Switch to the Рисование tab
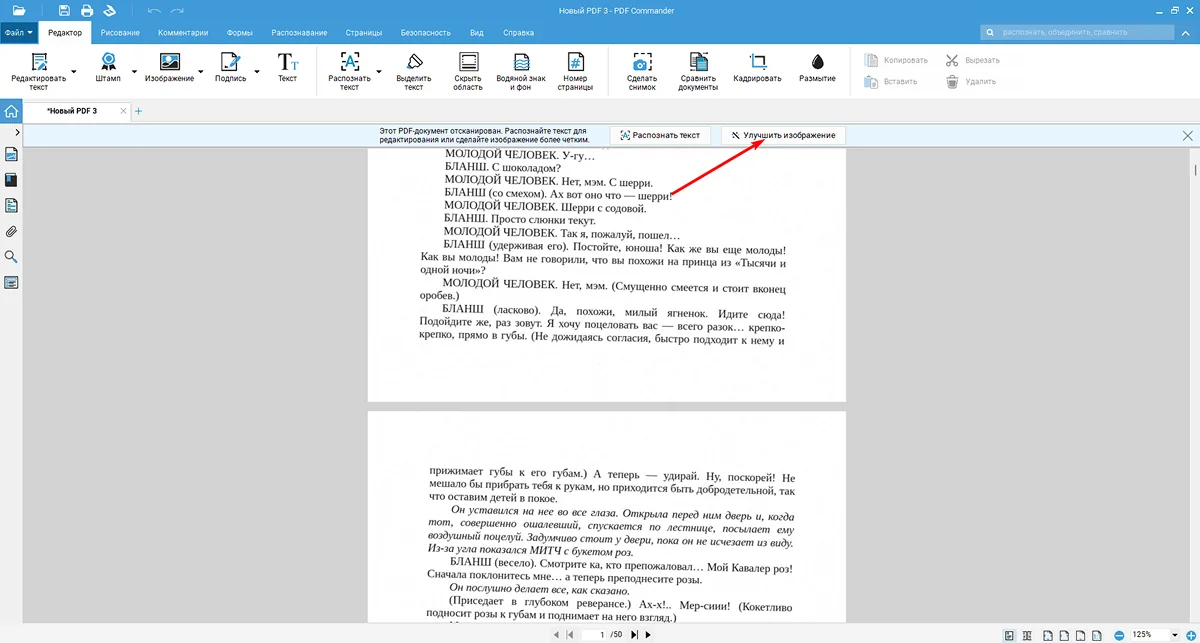This screenshot has width=1200, height=643. click(x=120, y=32)
